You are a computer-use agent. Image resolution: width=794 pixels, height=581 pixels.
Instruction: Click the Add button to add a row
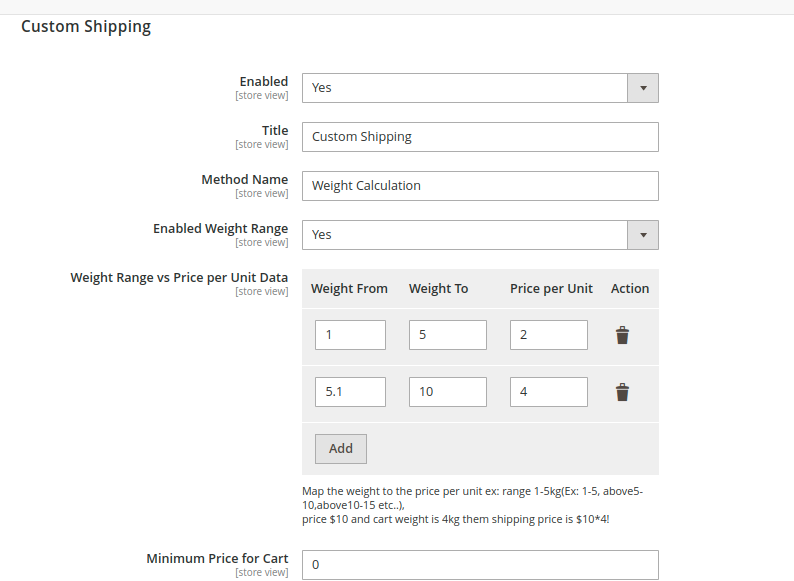[340, 449]
